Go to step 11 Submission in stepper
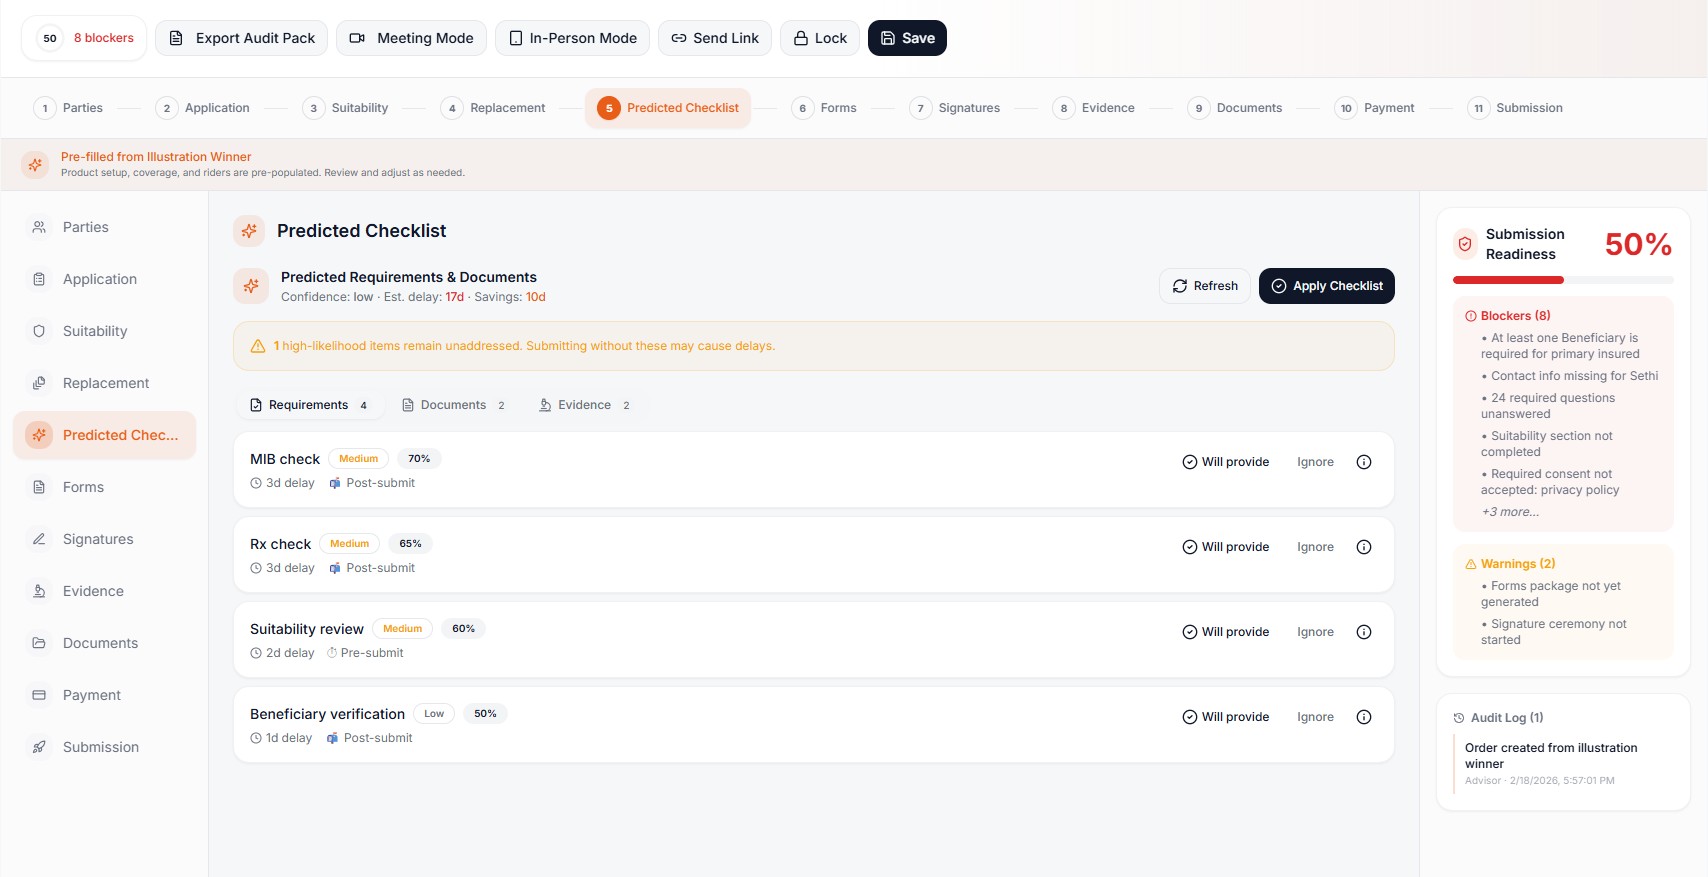This screenshot has width=1708, height=877. (1516, 108)
